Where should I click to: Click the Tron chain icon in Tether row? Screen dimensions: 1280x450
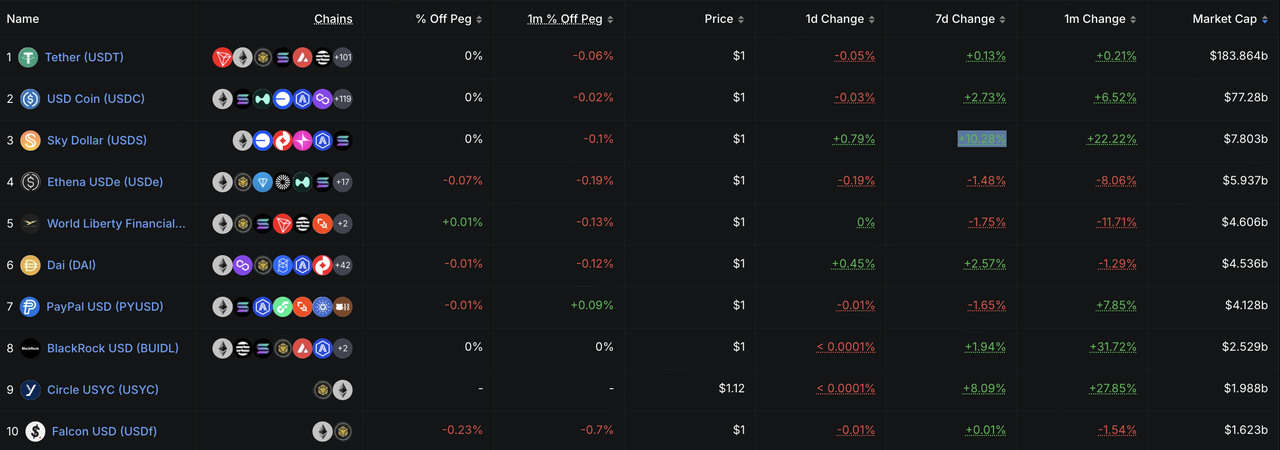point(222,57)
